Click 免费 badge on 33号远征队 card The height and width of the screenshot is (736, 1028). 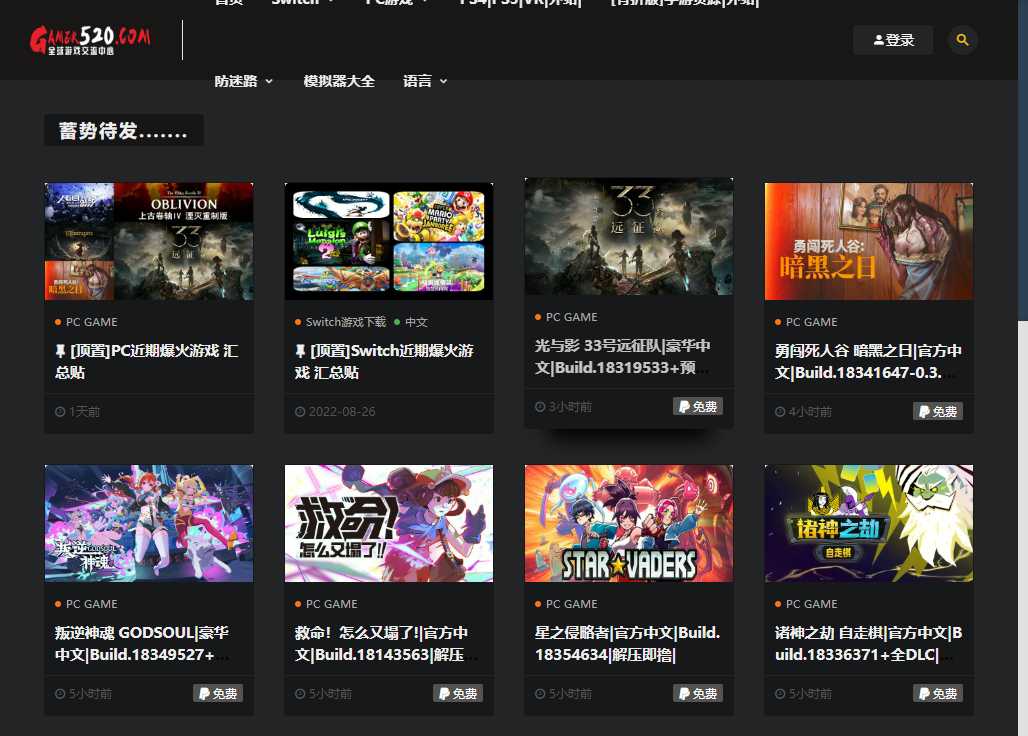point(698,406)
